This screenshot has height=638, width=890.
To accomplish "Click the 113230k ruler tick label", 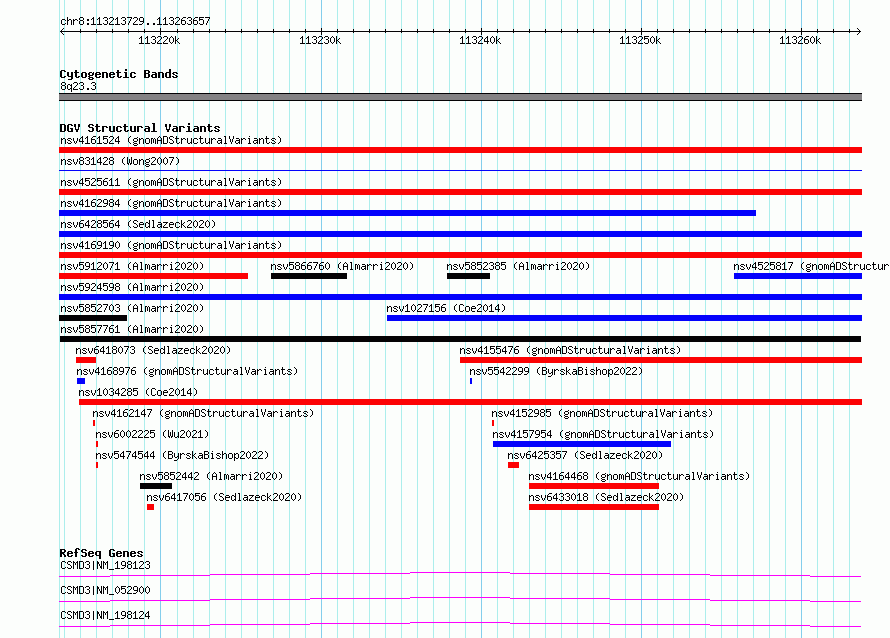I will pos(320,41).
